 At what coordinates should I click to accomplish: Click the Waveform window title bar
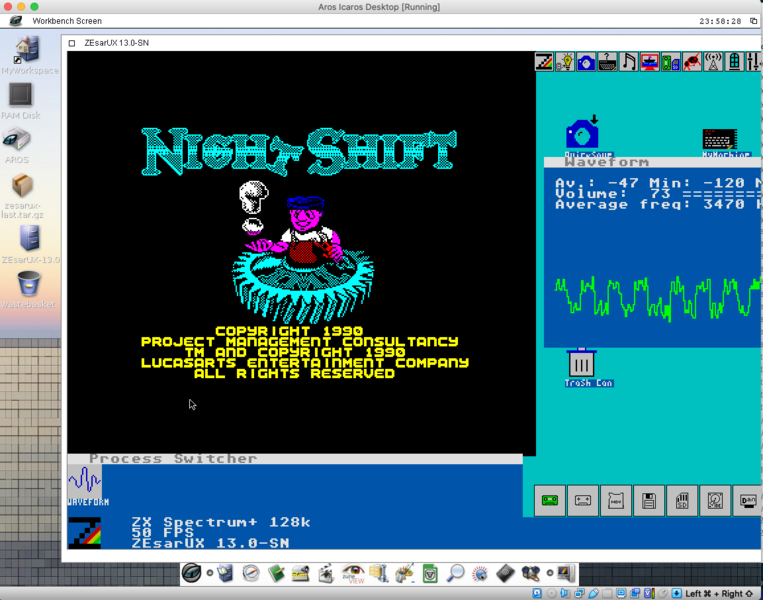pos(652,162)
